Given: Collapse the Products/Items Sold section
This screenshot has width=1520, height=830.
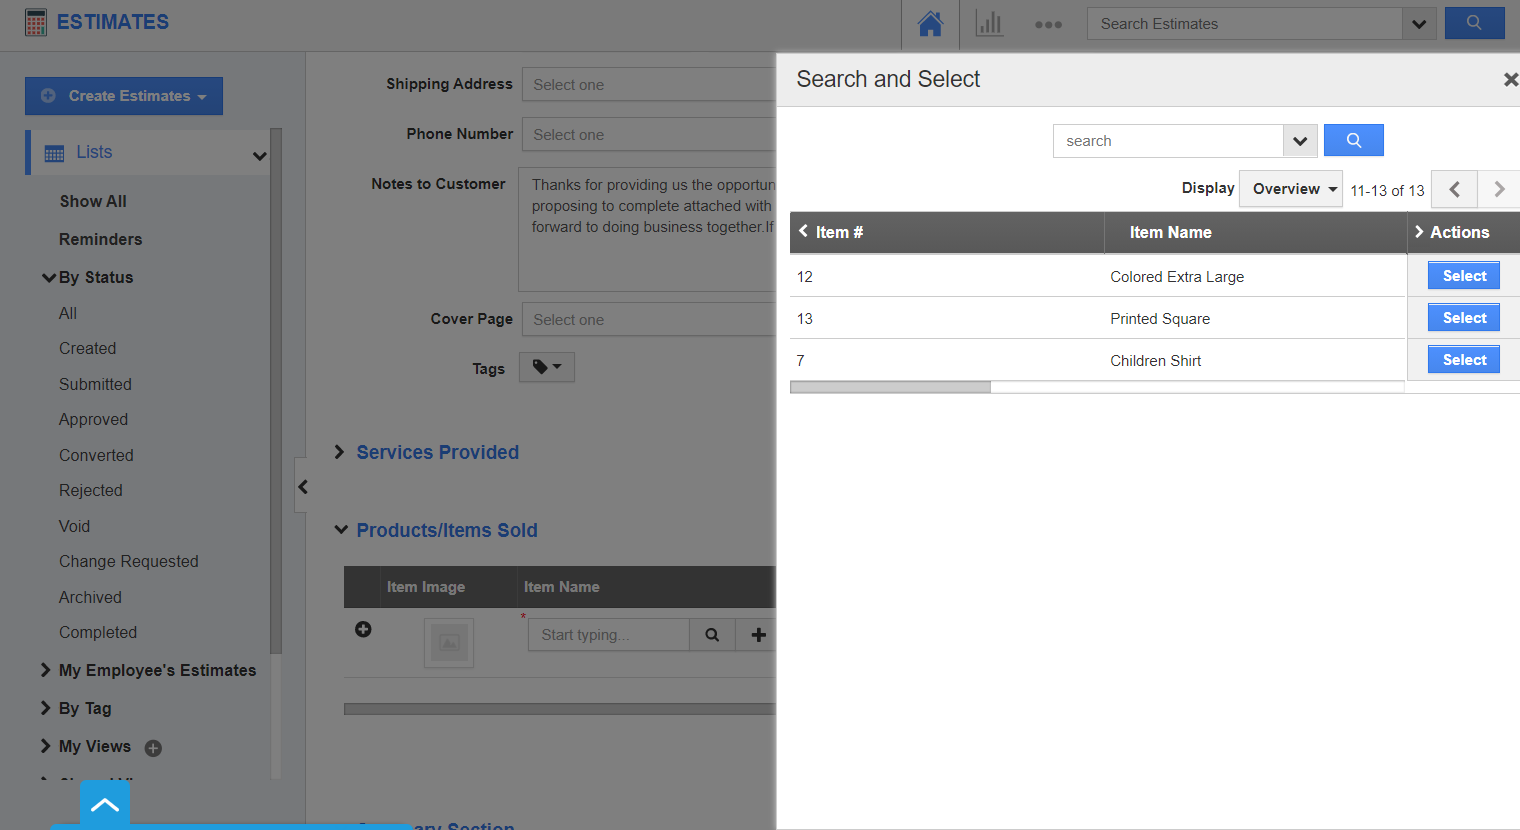Looking at the screenshot, I should pyautogui.click(x=341, y=530).
